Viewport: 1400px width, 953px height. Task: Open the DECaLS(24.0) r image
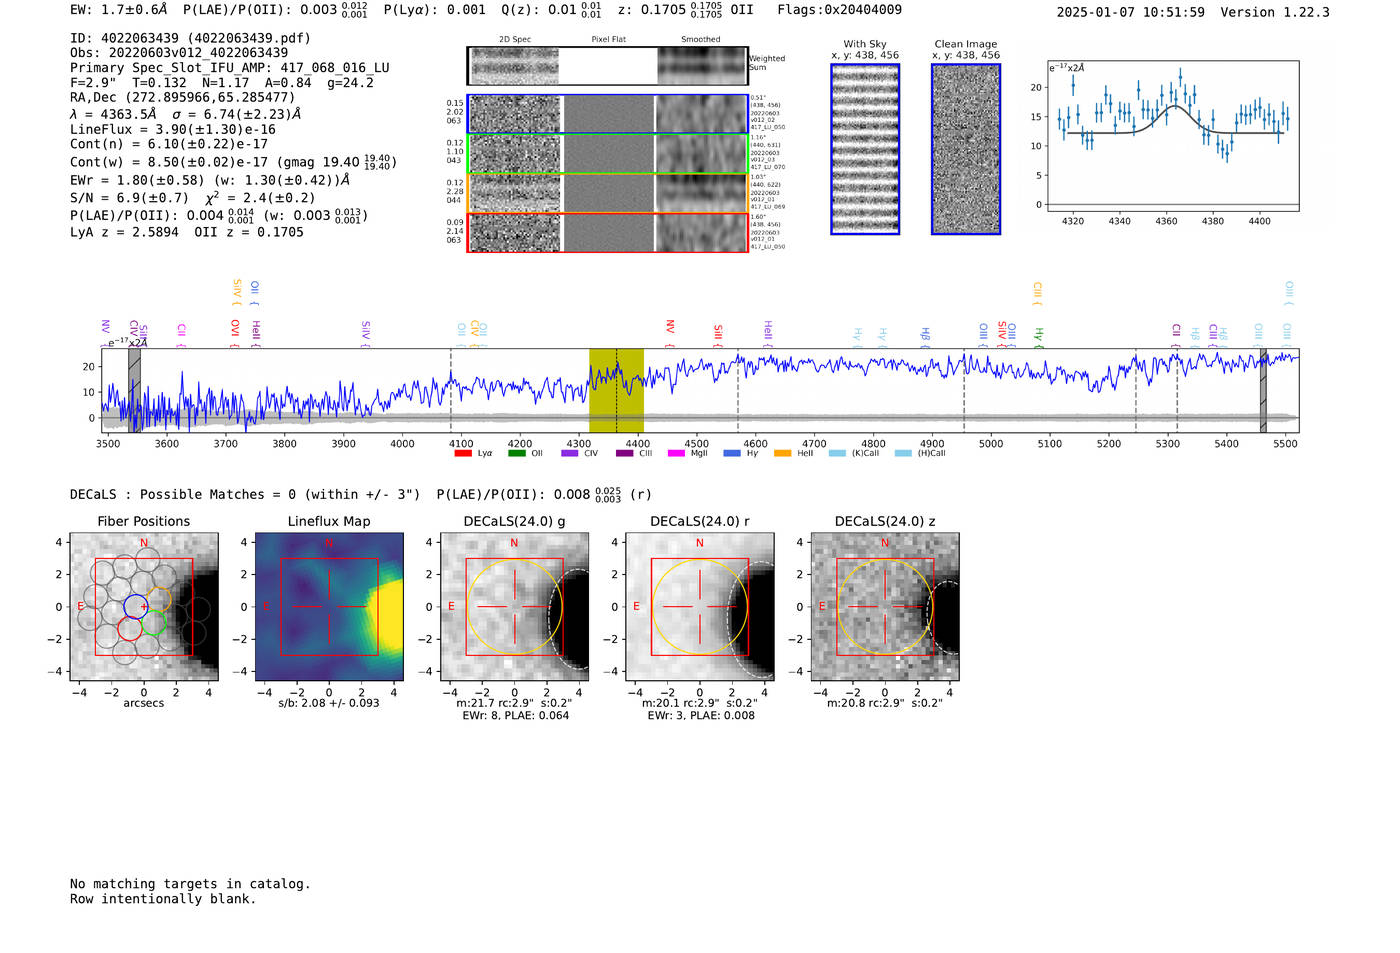pos(699,606)
